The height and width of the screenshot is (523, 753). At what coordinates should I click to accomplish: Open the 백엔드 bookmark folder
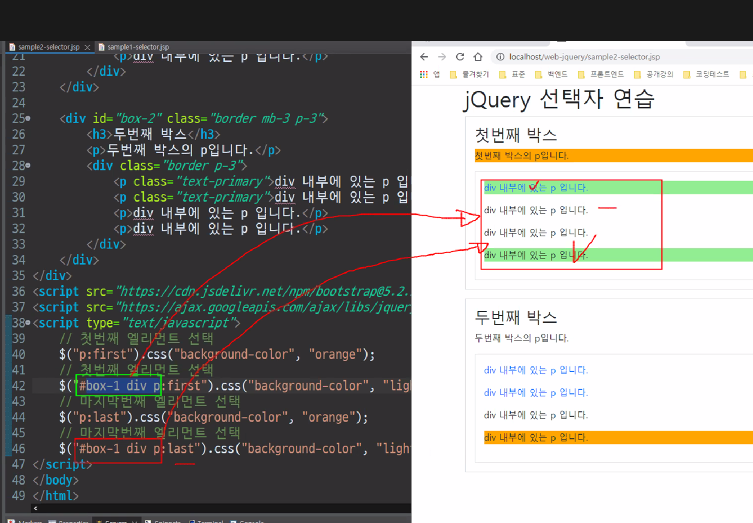551,74
